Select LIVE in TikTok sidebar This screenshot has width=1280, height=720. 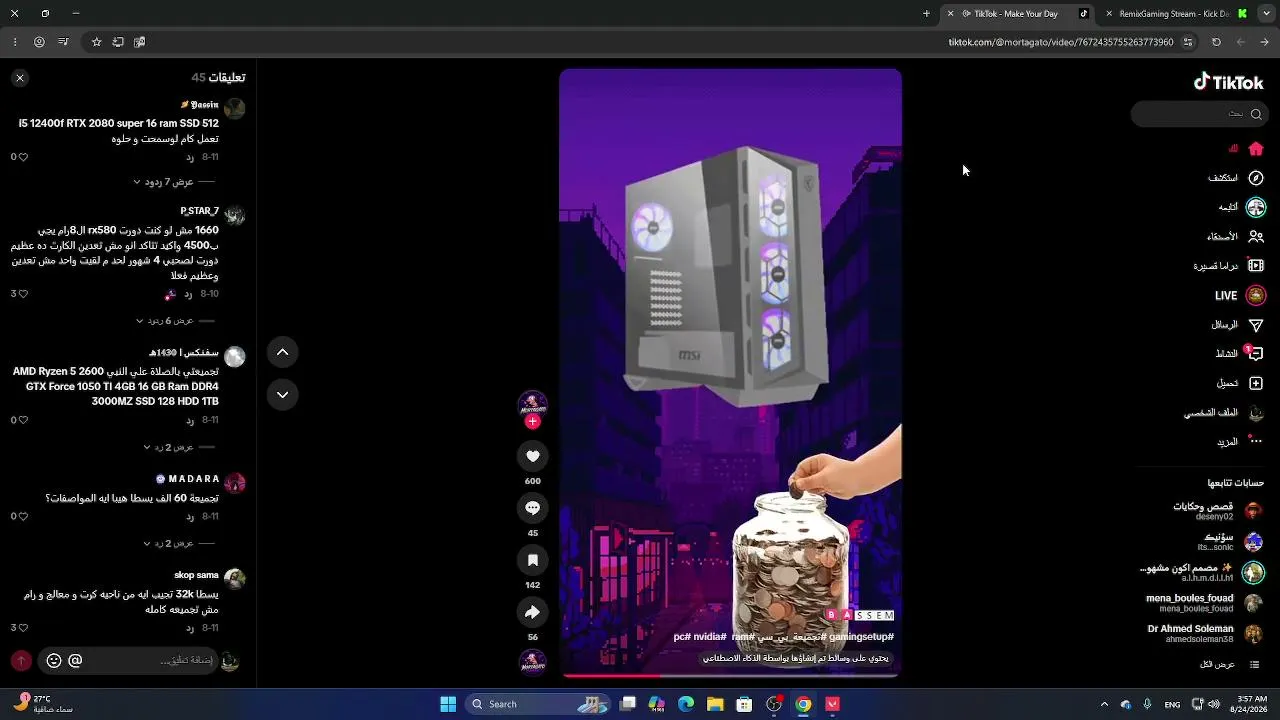point(1238,295)
